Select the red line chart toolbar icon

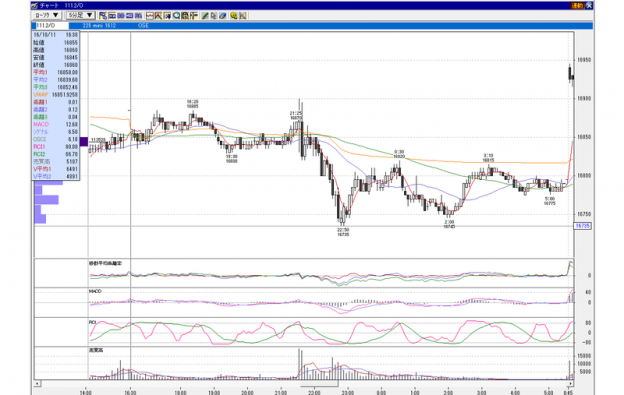[x=150, y=16]
